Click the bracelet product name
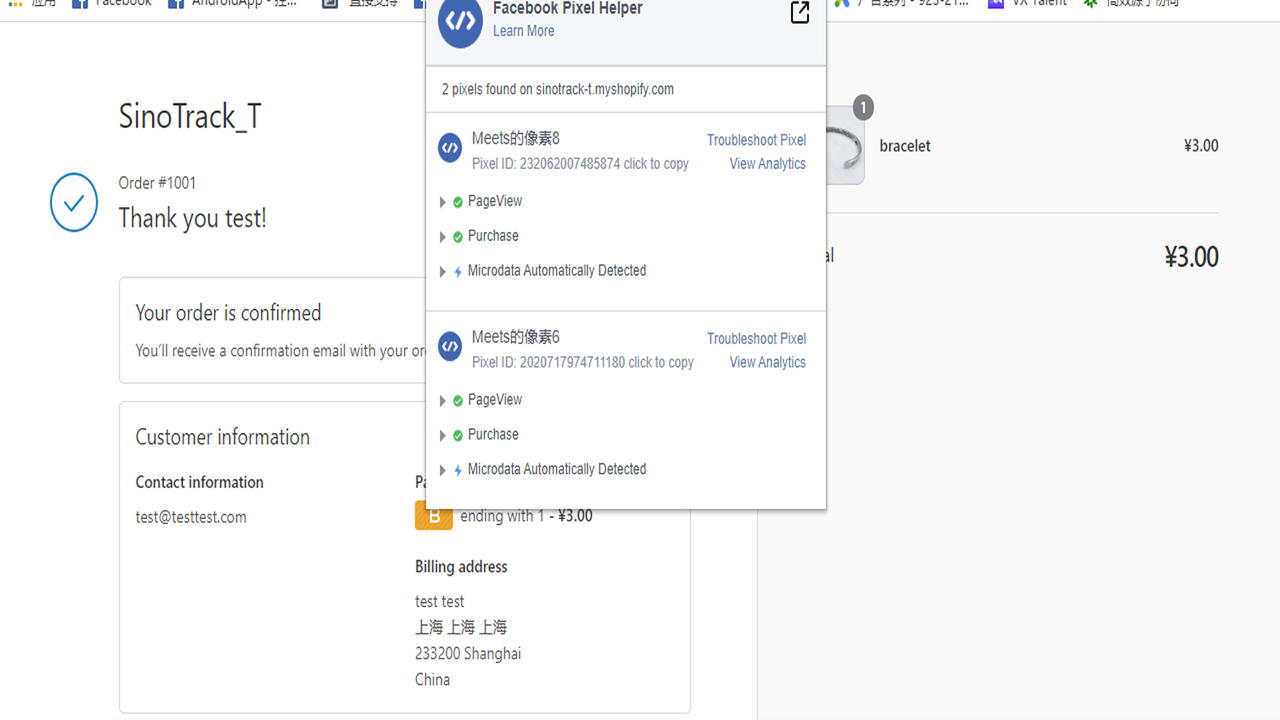 (905, 146)
